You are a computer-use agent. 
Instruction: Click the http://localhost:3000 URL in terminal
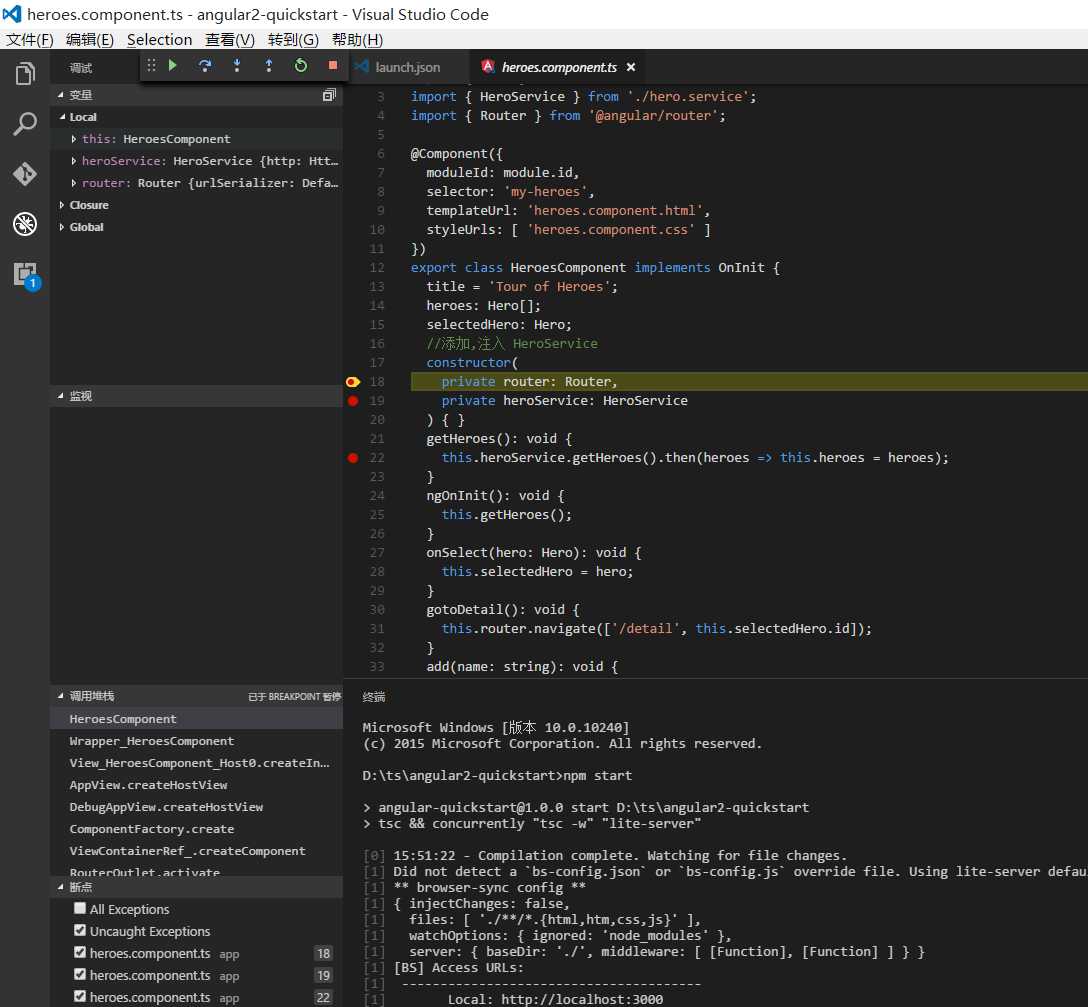click(582, 999)
